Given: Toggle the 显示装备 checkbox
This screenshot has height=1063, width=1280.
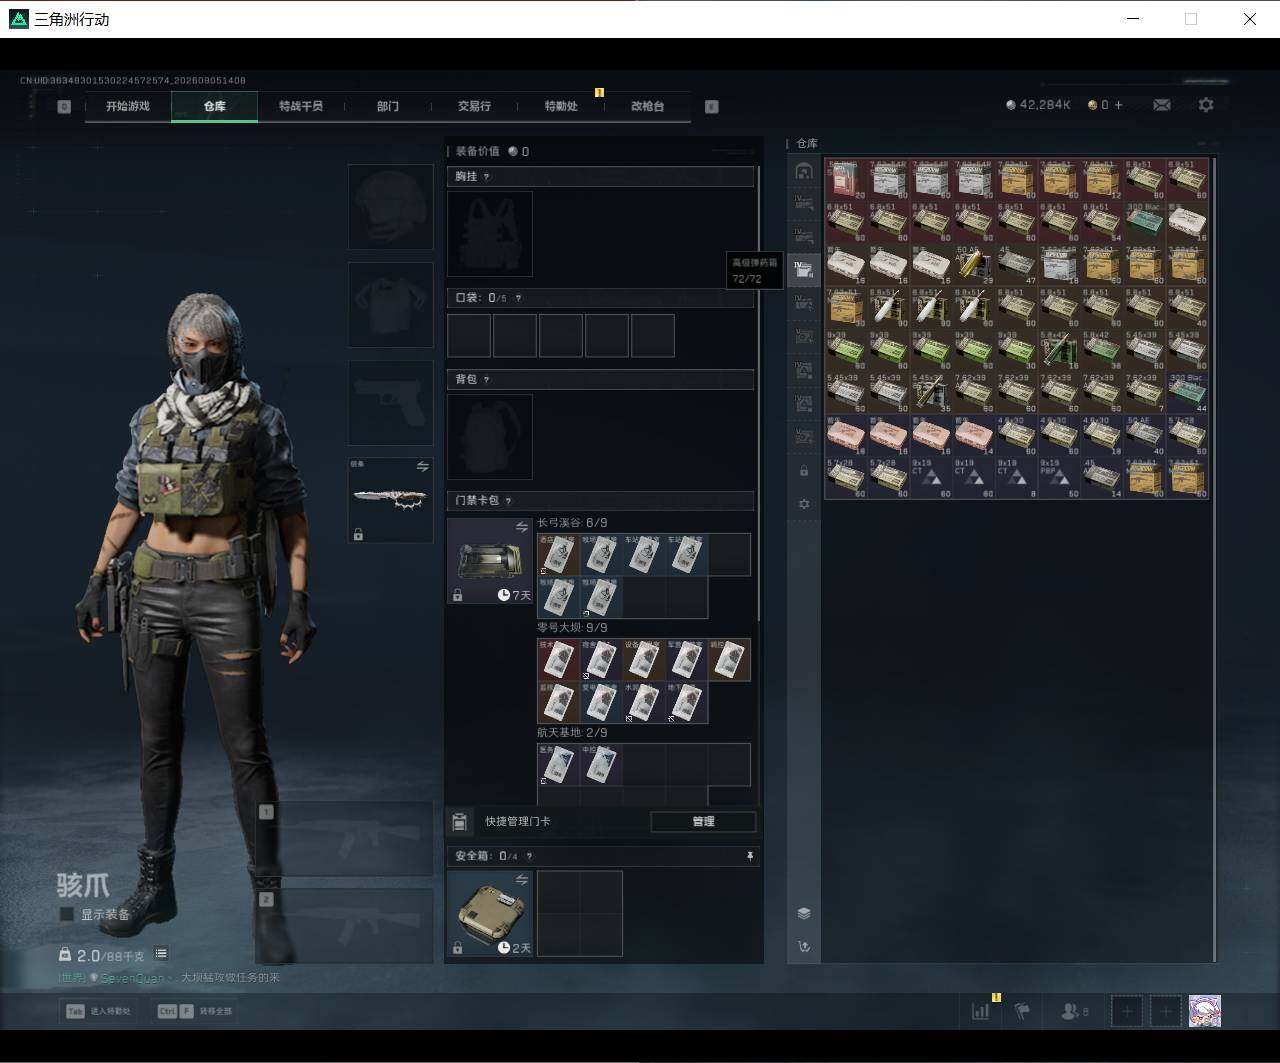Looking at the screenshot, I should (67, 914).
